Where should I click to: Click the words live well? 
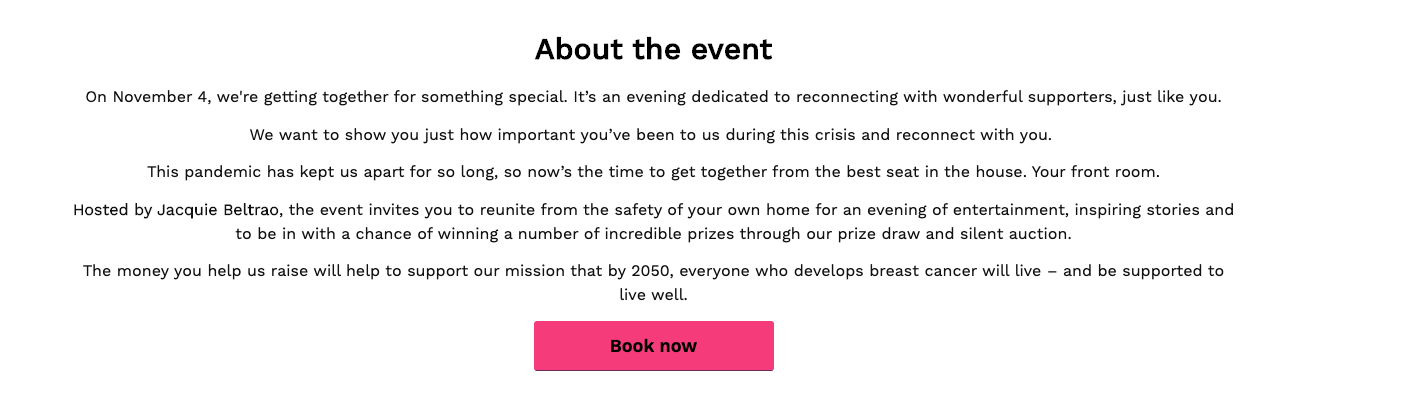click(x=653, y=295)
